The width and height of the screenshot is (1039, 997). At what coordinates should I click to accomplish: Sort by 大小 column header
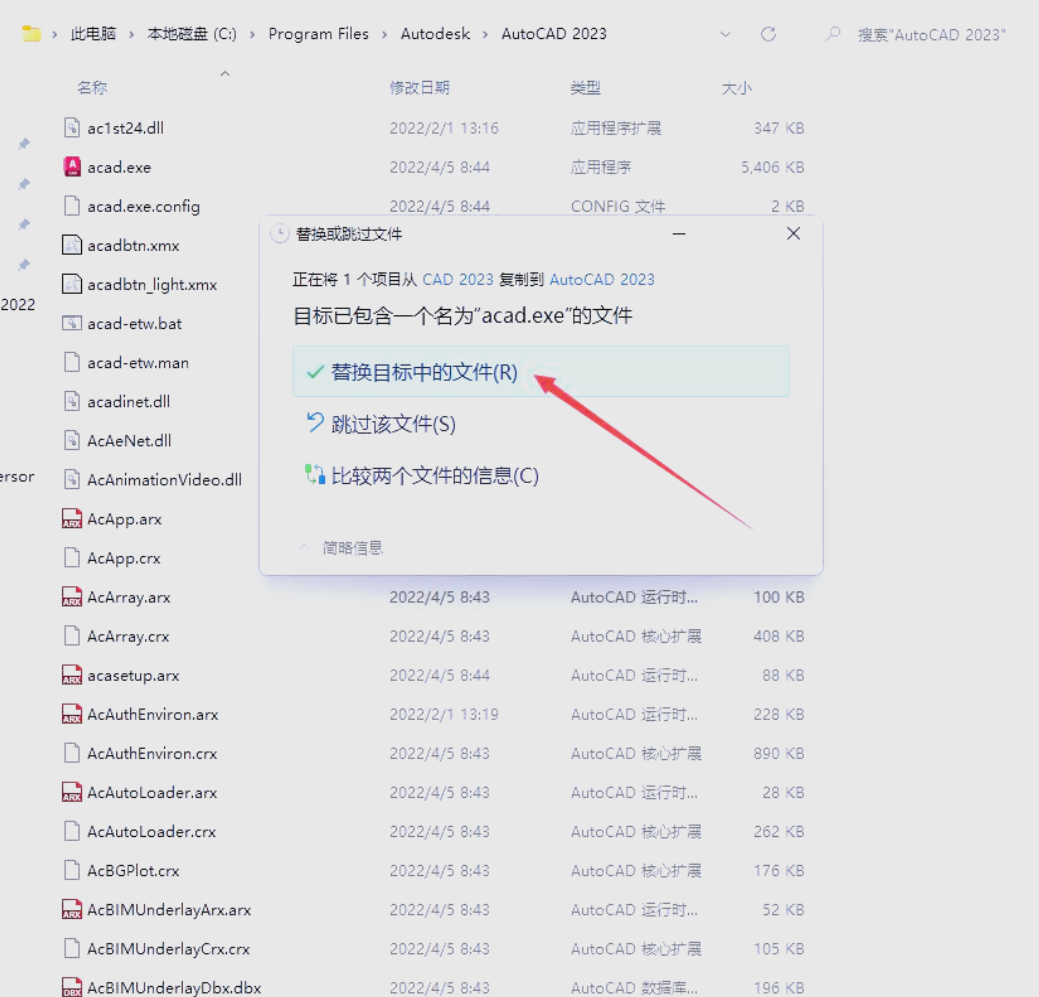pos(737,88)
